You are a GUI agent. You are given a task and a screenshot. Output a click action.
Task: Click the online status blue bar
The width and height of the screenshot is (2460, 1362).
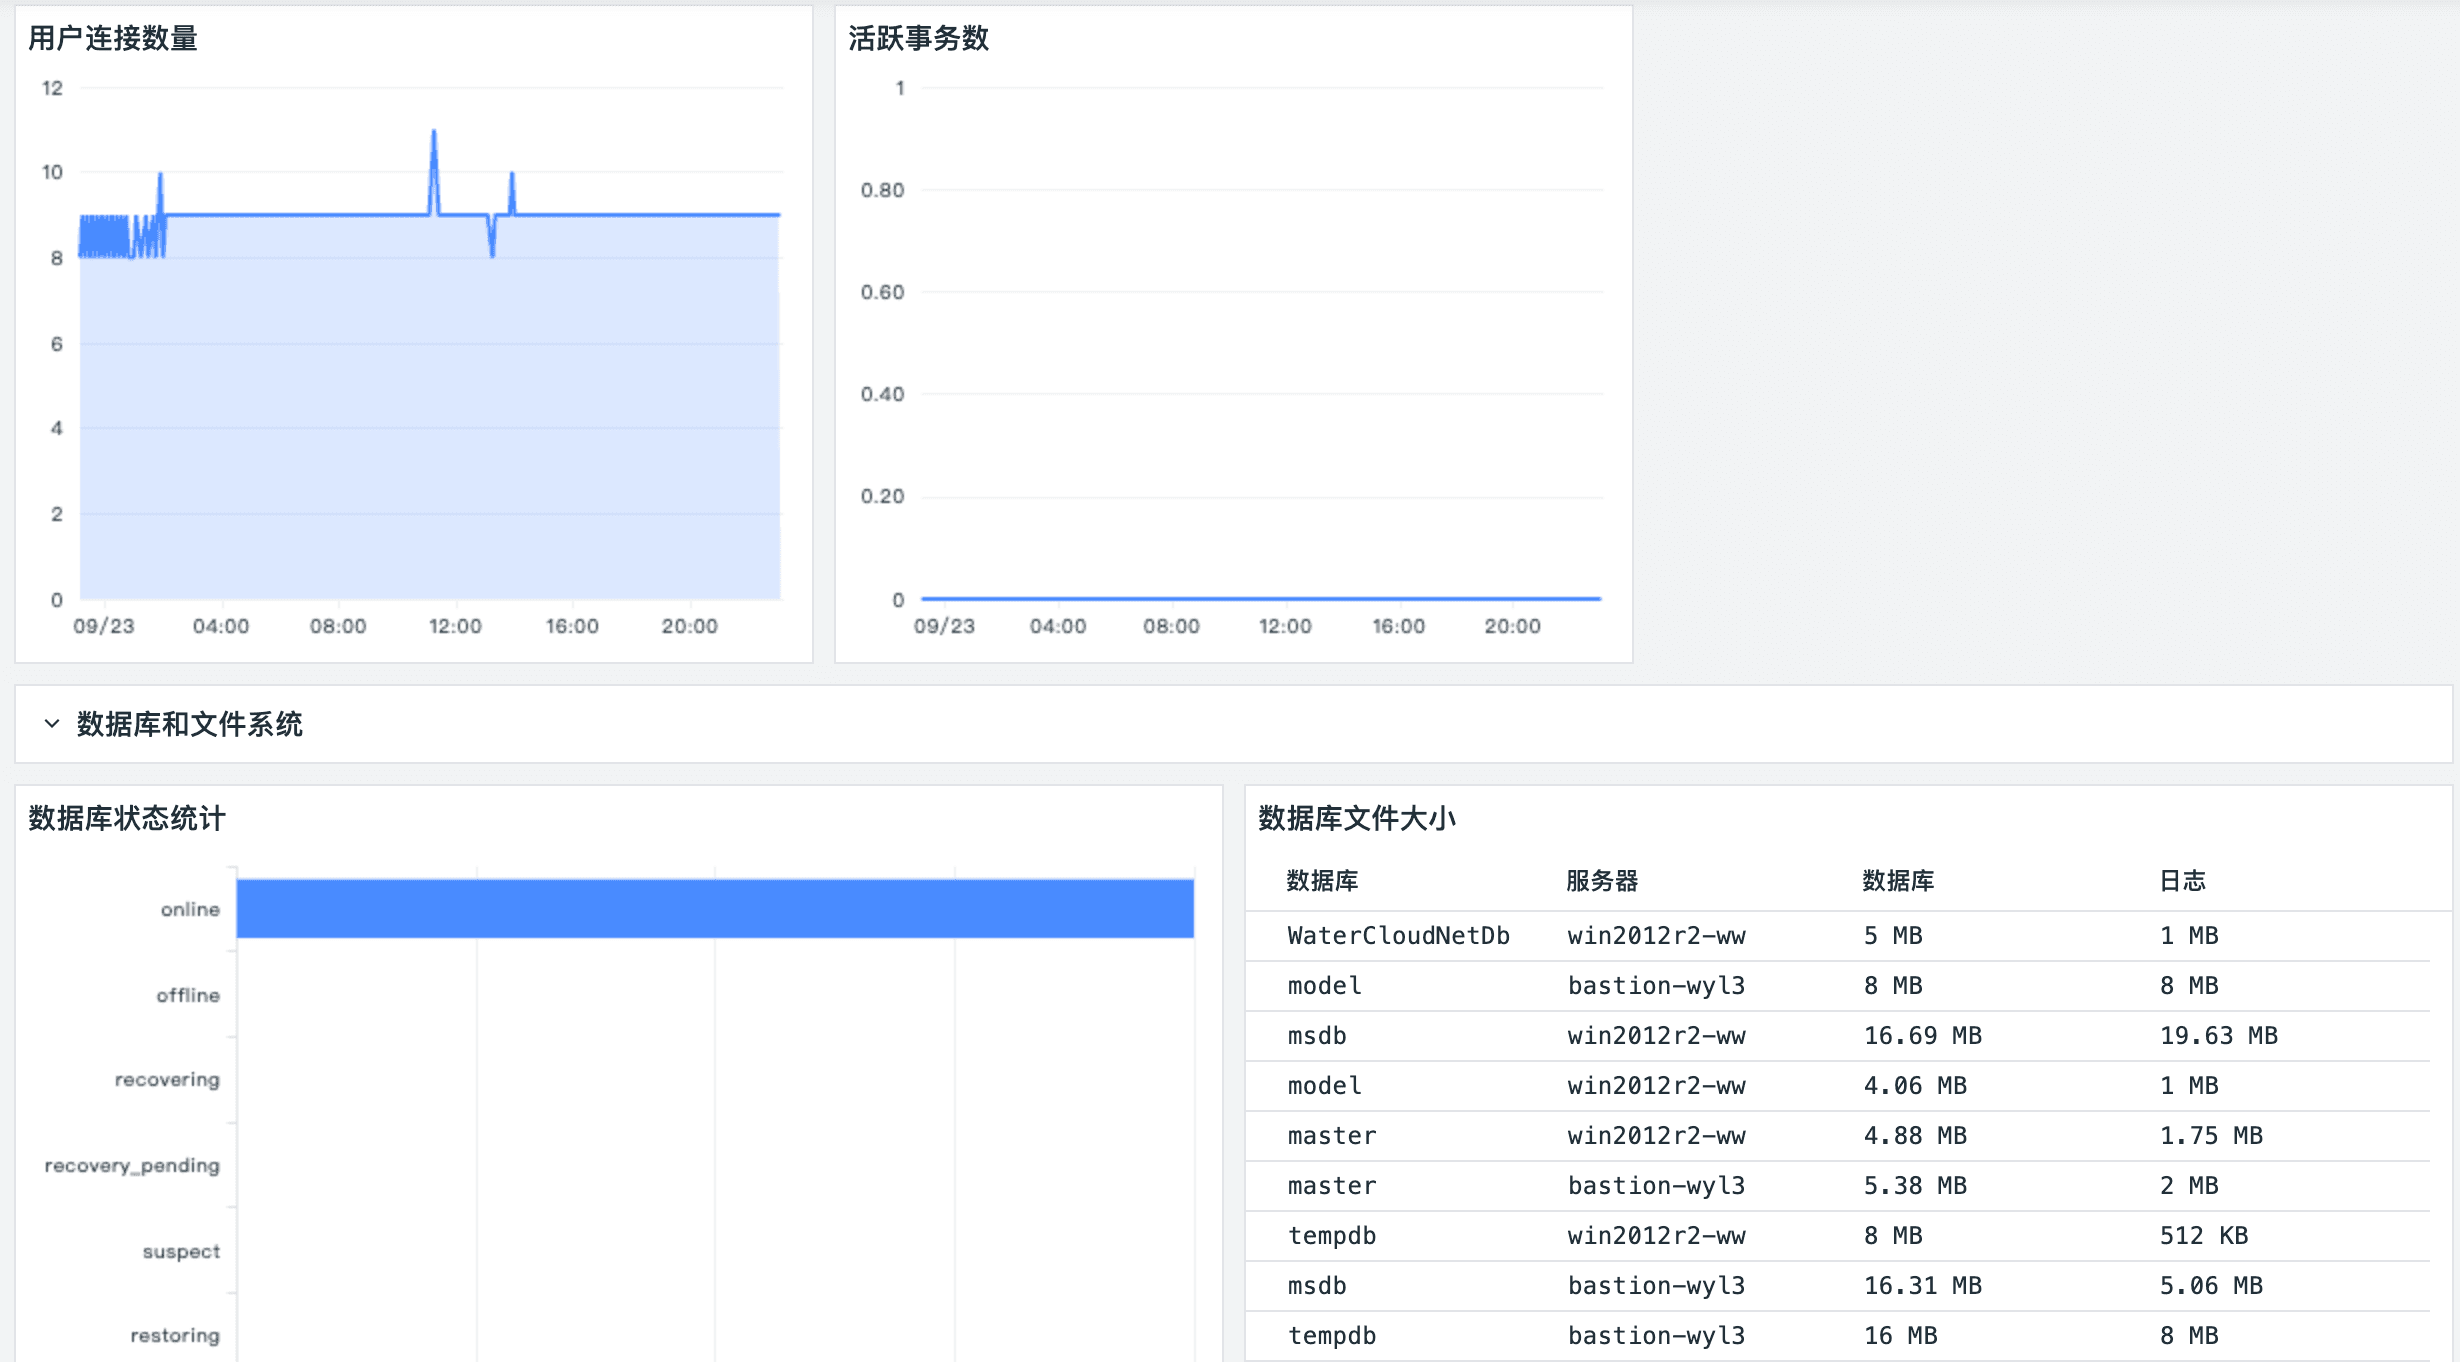715,908
